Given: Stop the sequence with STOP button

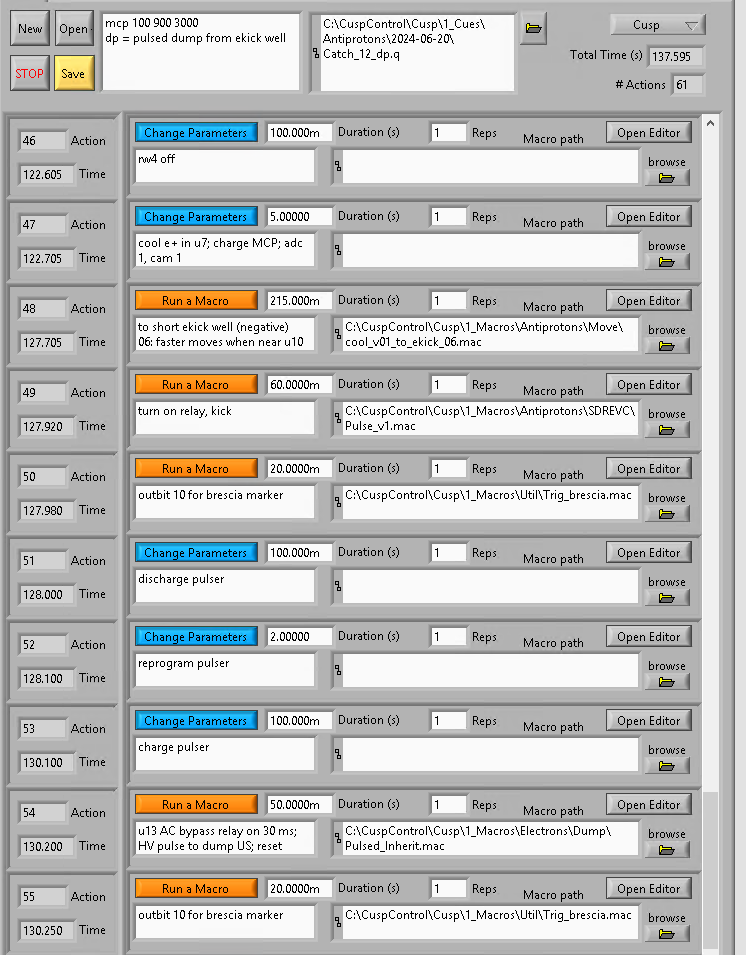Looking at the screenshot, I should tap(30, 74).
